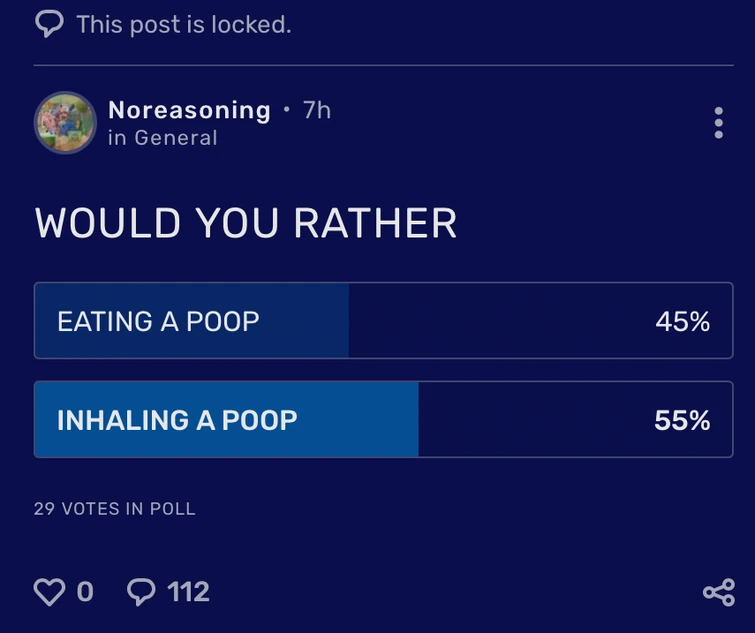
Task: Click the Noreasoning username
Action: pyautogui.click(x=189, y=110)
